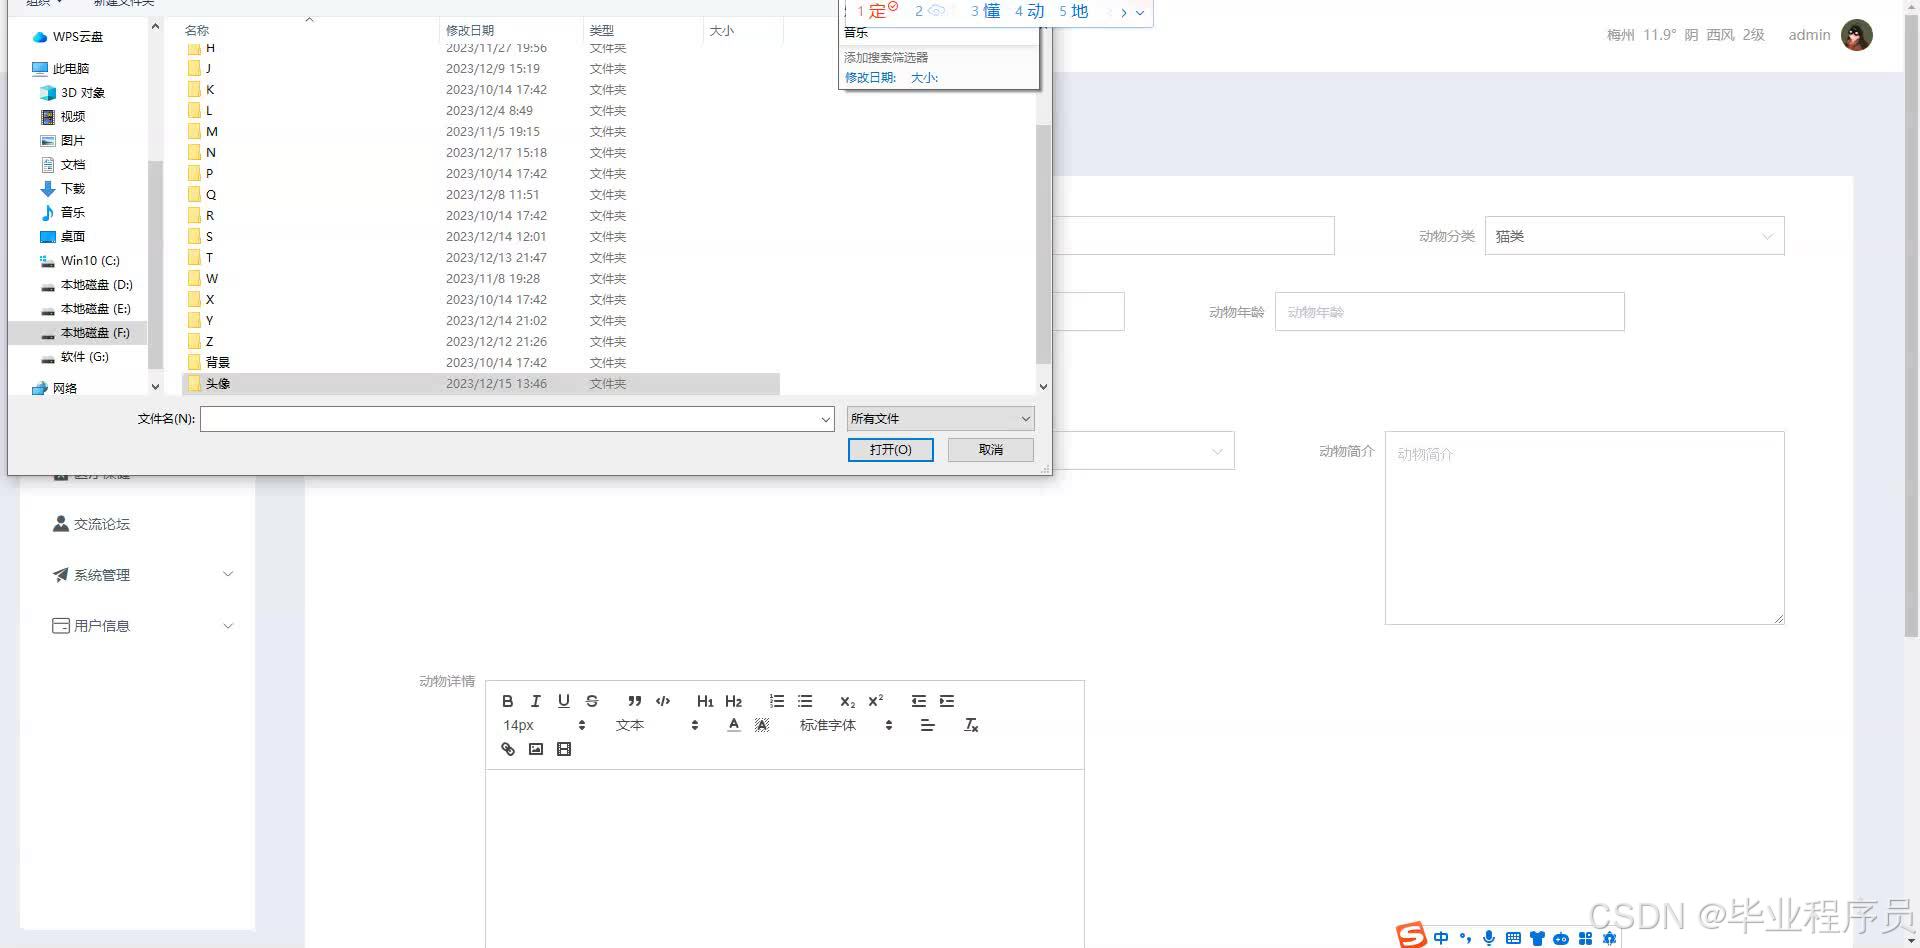
Task: Select 此电脑 in the navigation pane
Action: click(70, 69)
